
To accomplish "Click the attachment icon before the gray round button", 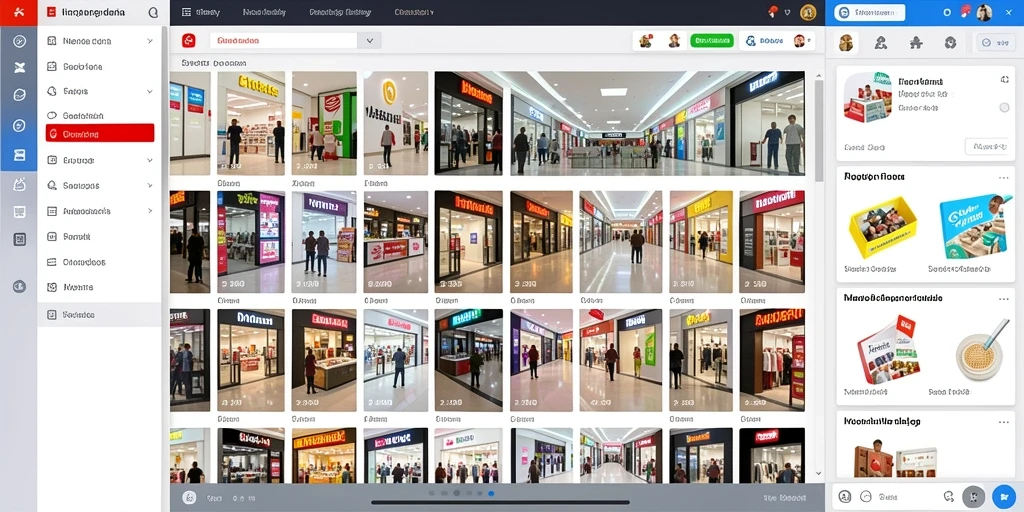I will tap(949, 496).
